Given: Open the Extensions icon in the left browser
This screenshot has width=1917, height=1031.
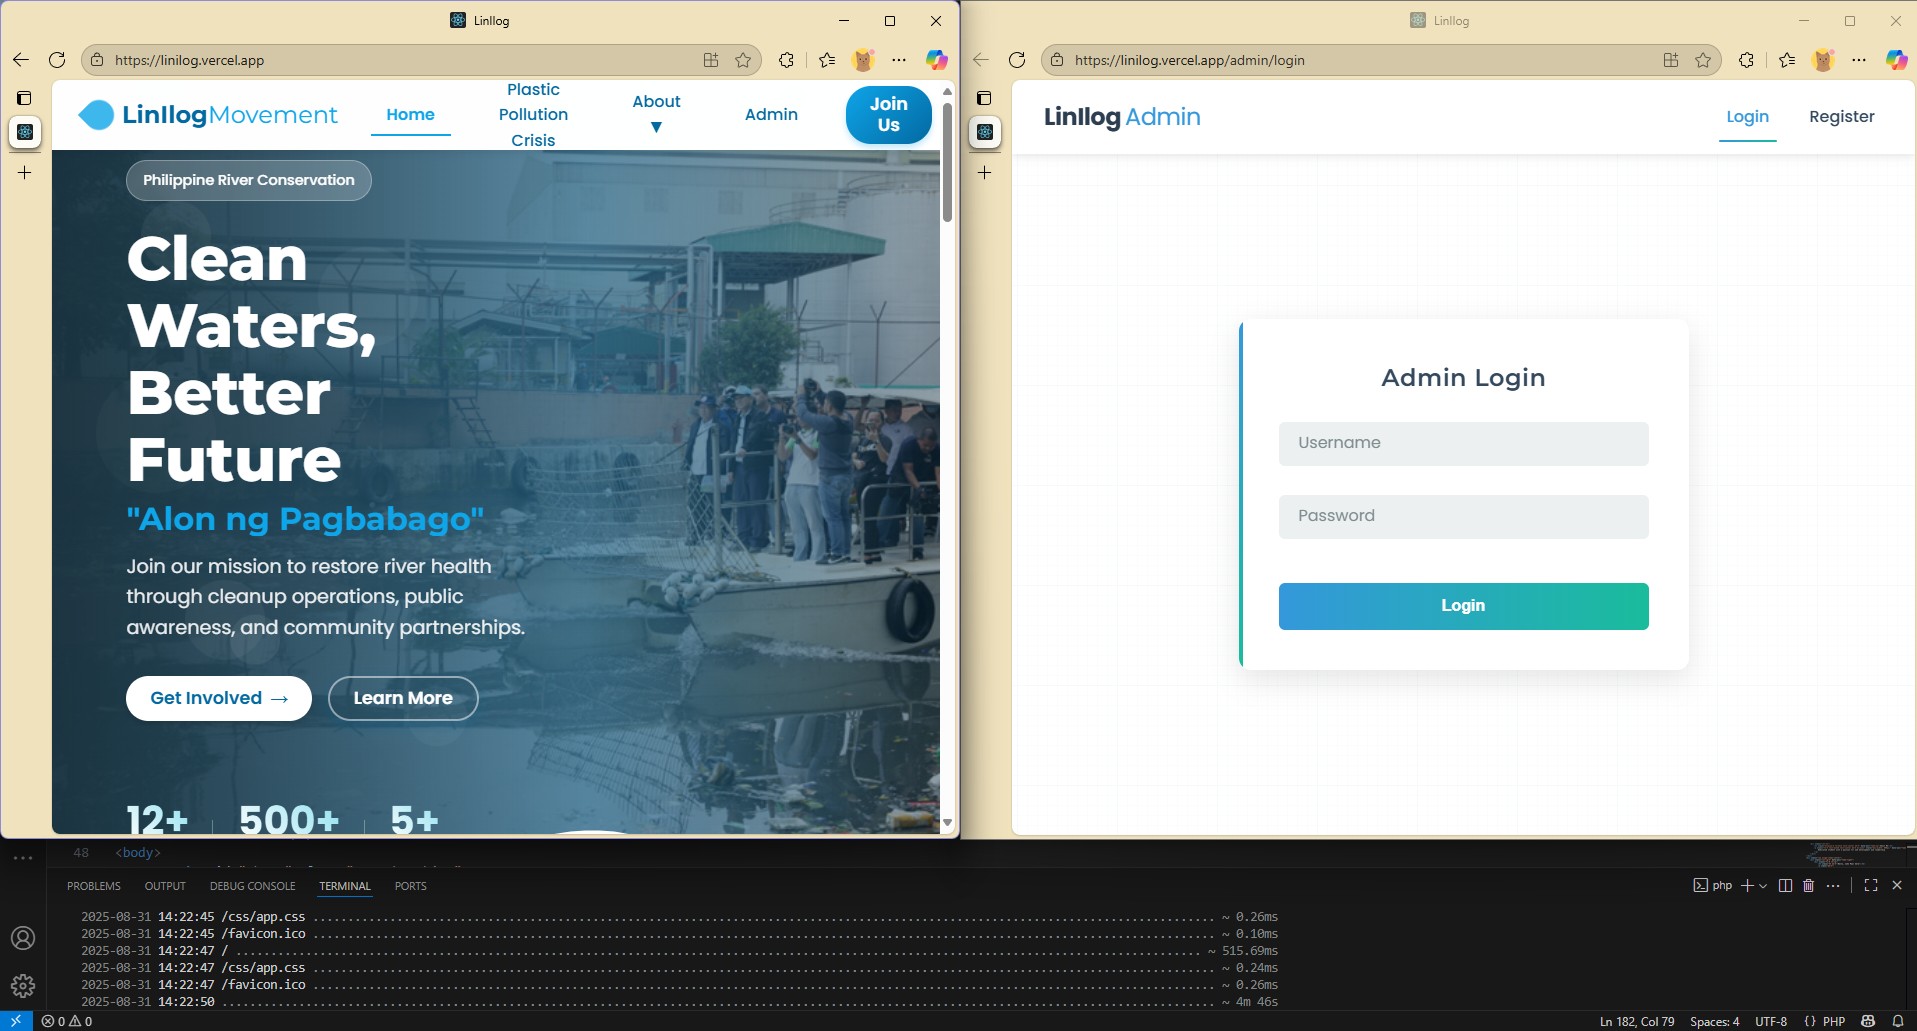Looking at the screenshot, I should pos(786,60).
